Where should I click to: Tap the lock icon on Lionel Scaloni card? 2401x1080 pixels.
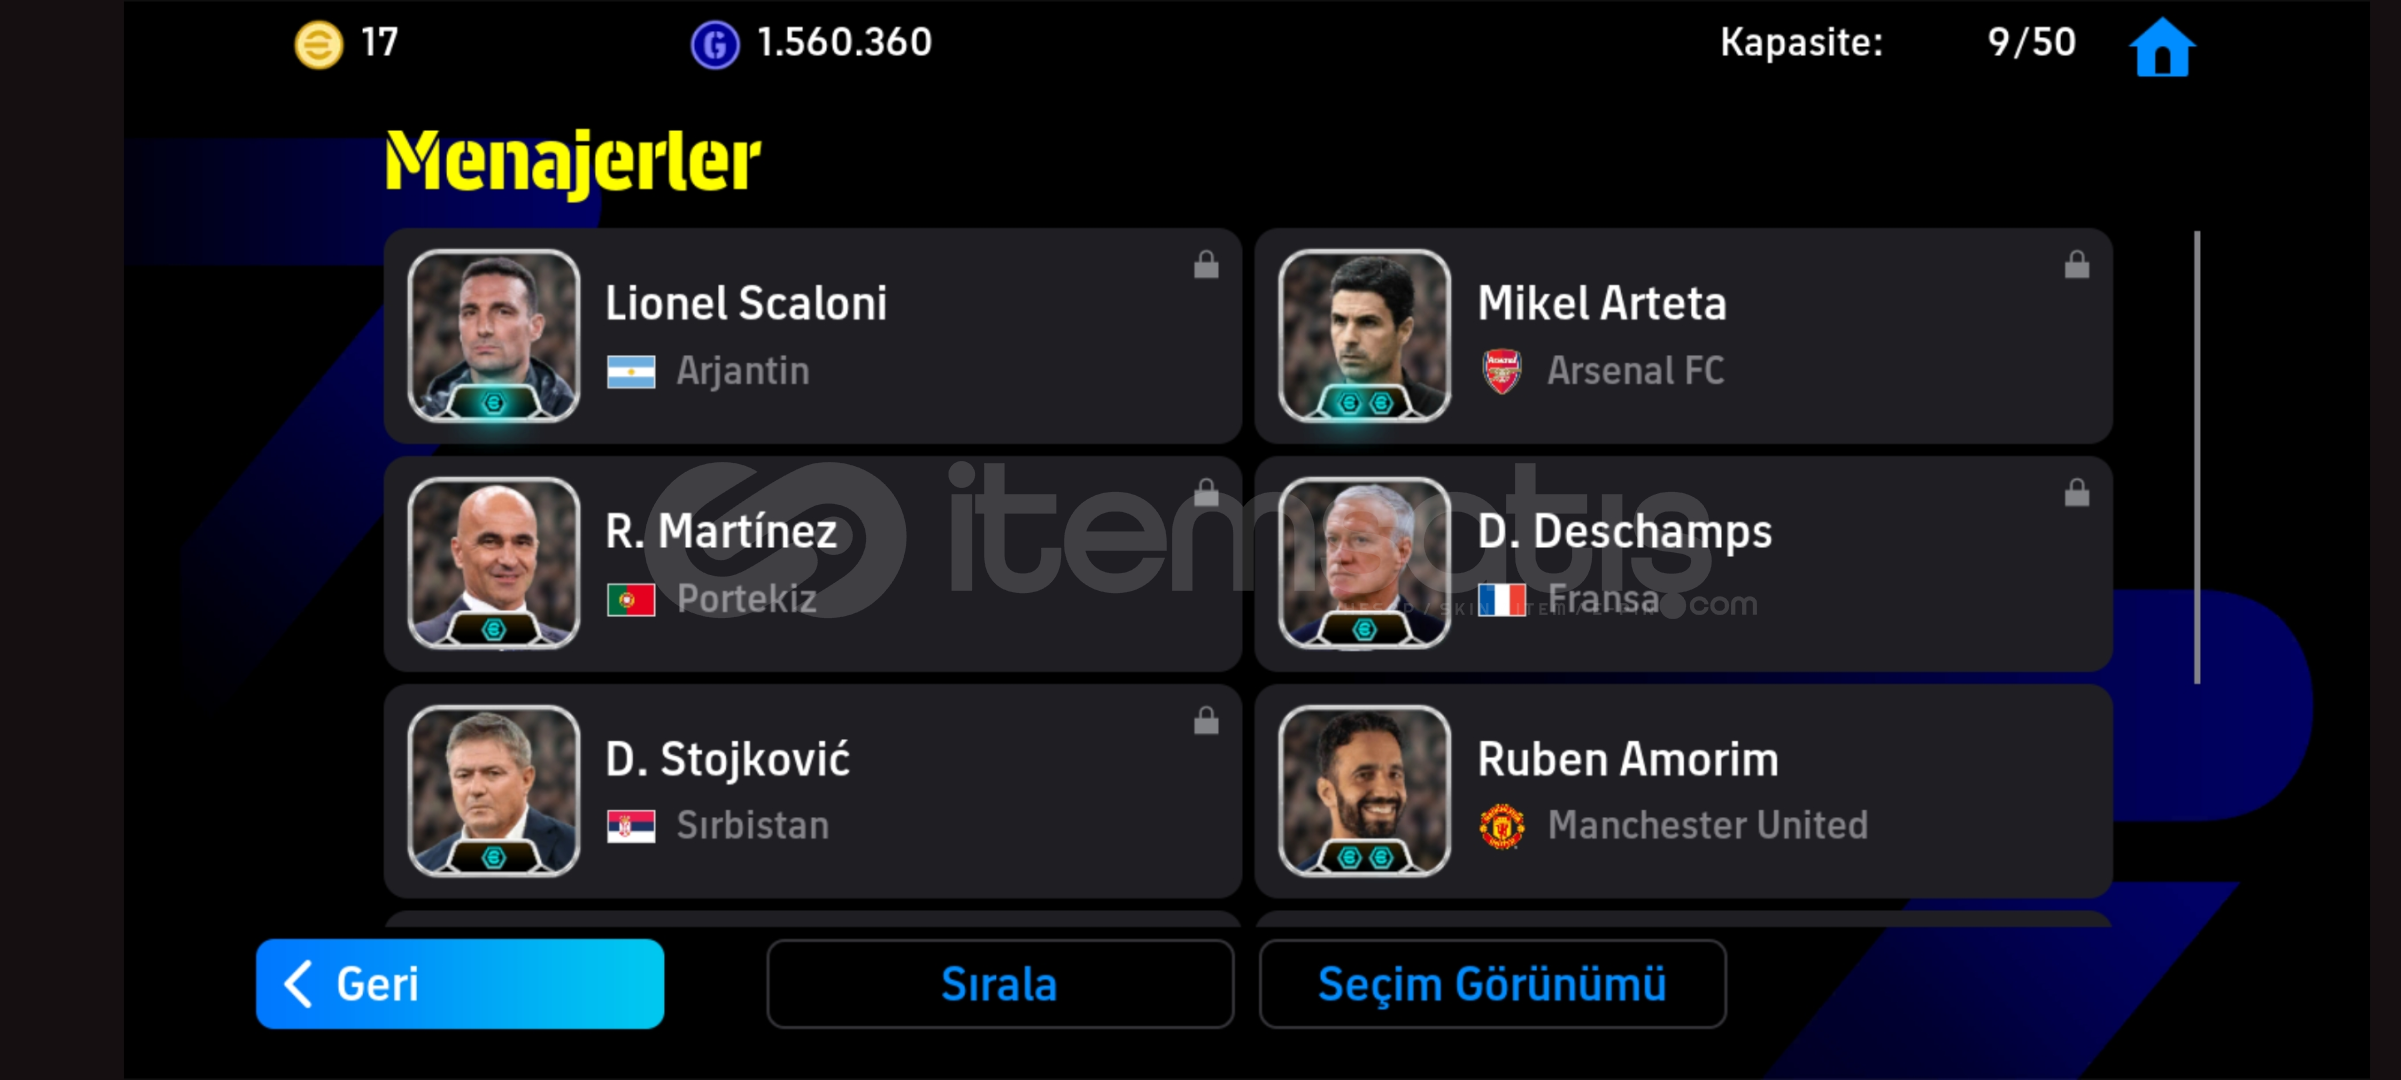[1206, 264]
